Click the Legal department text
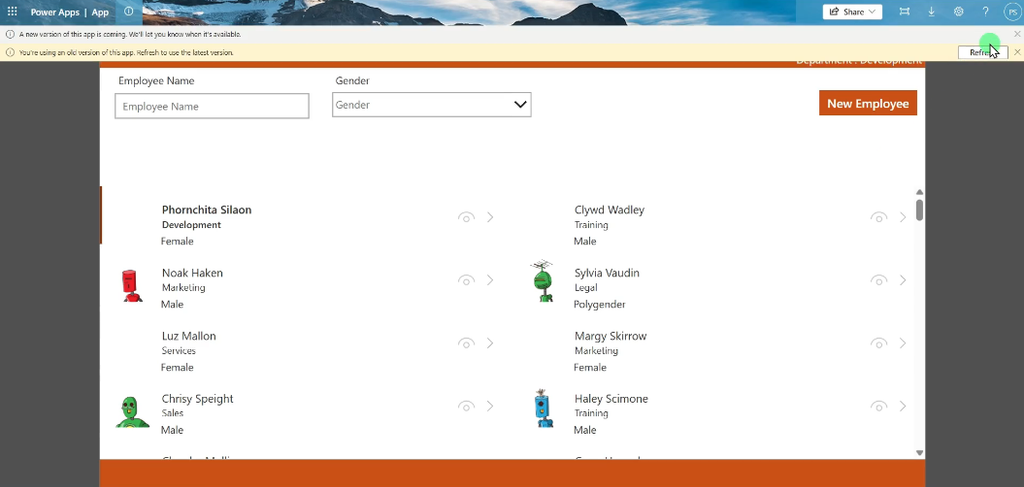 pos(586,287)
